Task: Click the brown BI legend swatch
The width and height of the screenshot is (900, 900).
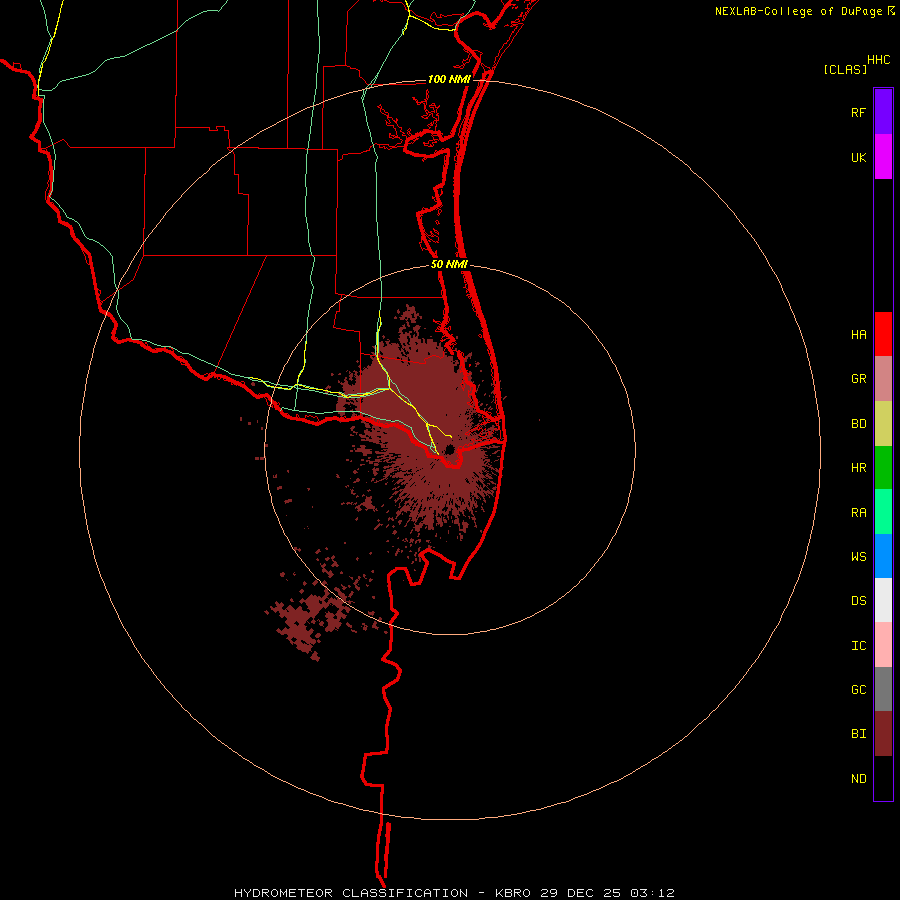Action: point(883,734)
